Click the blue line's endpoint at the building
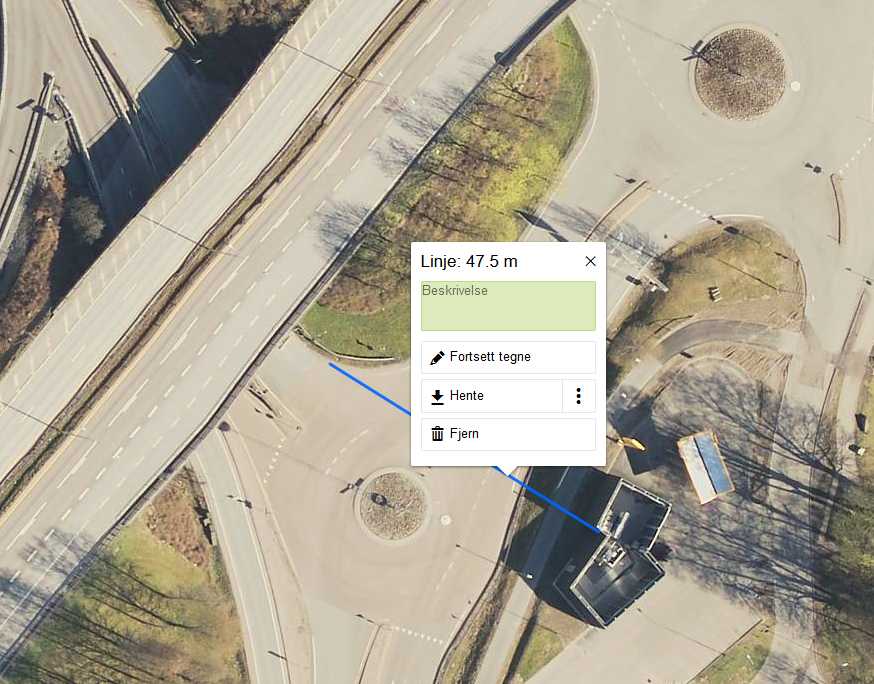The height and width of the screenshot is (684, 874). [601, 531]
